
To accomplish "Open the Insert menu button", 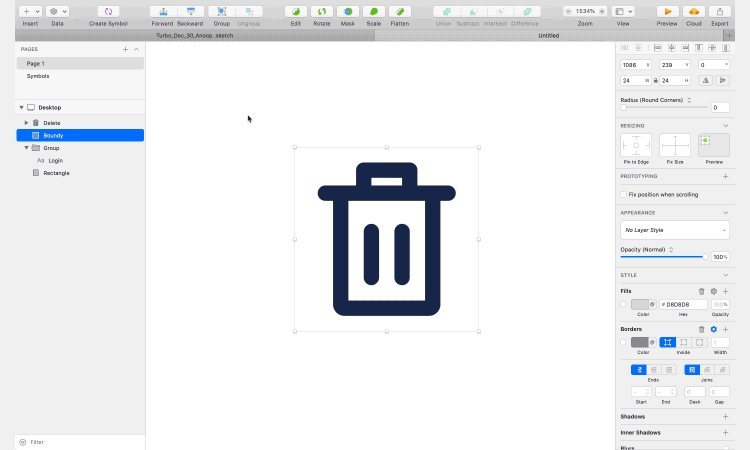I will (x=30, y=11).
